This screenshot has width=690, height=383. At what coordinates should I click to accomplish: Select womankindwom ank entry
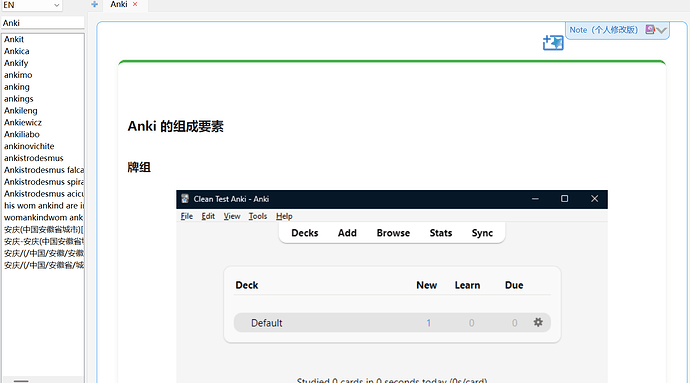point(44,217)
